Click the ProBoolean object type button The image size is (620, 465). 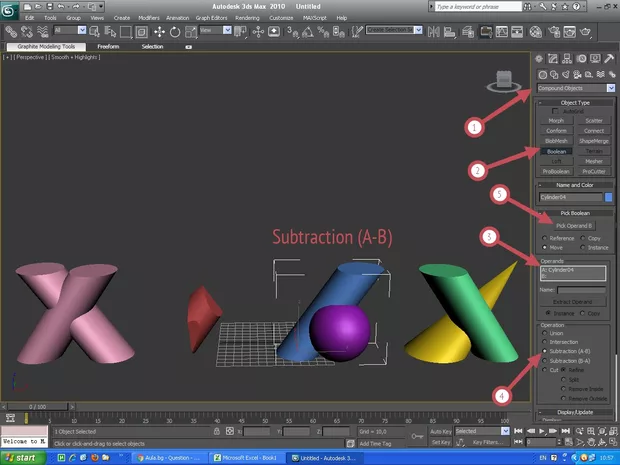pyautogui.click(x=556, y=171)
